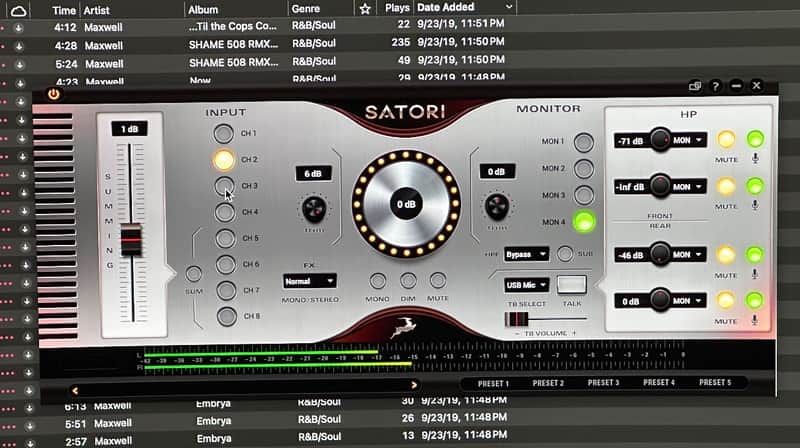Select input CH 5
Screen dimensions: 800x448
click(225, 238)
